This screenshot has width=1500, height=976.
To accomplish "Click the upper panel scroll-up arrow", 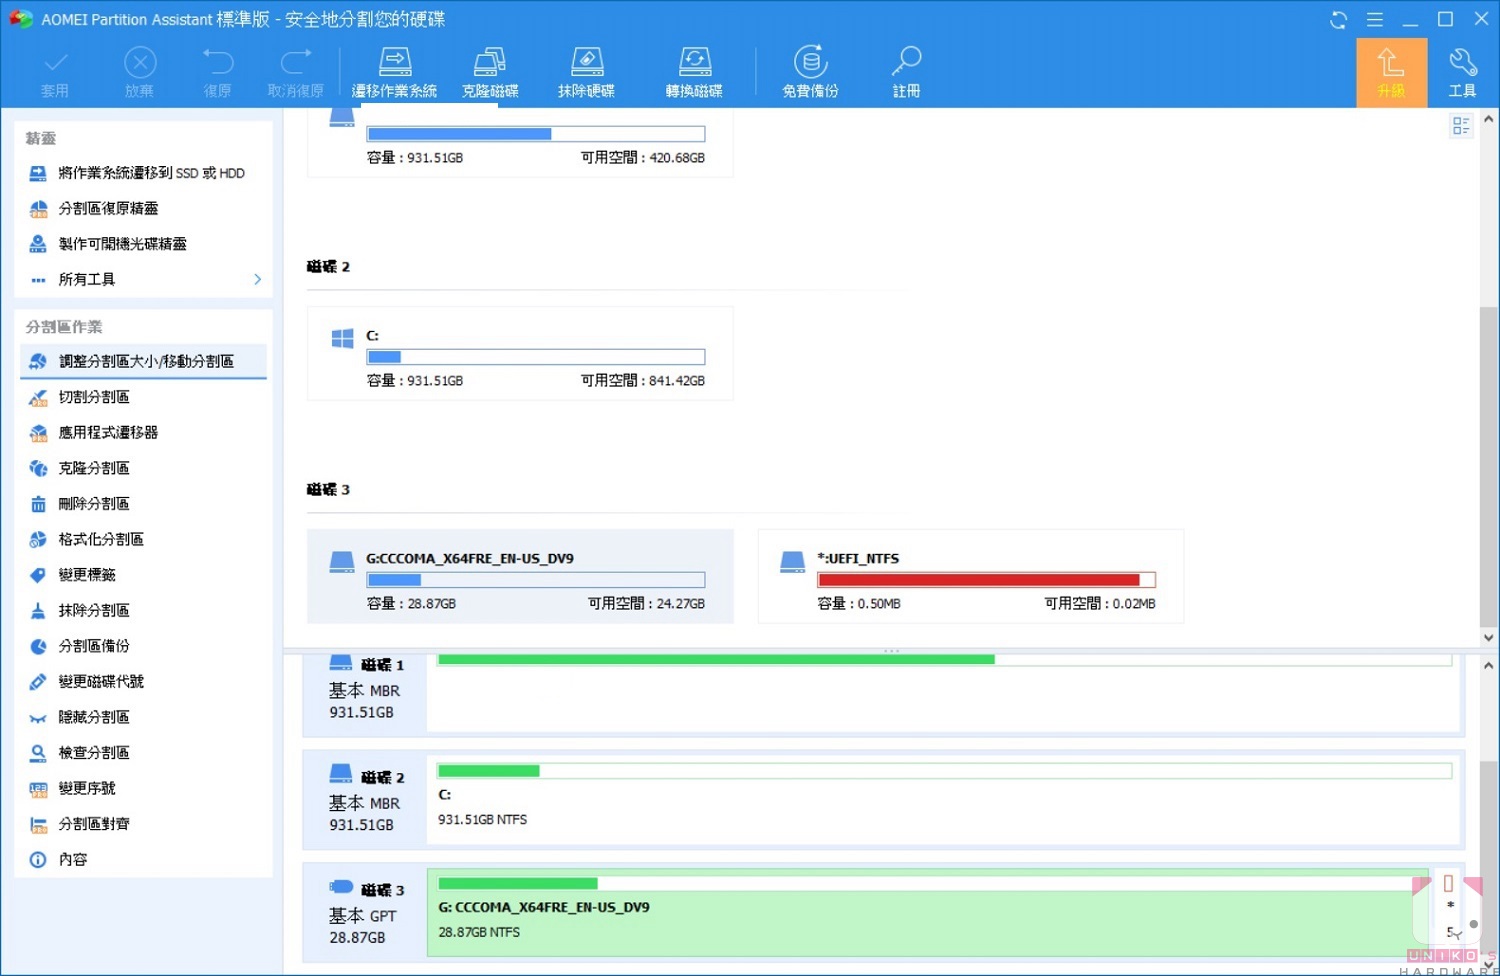I will [x=1489, y=119].
